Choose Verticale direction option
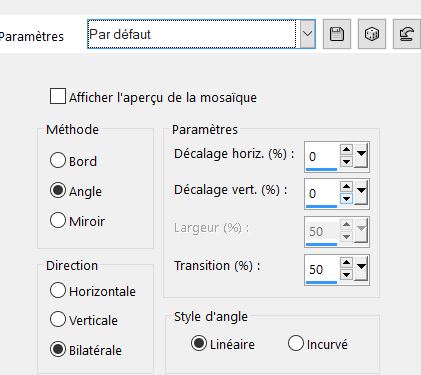The image size is (421, 375). (x=58, y=319)
